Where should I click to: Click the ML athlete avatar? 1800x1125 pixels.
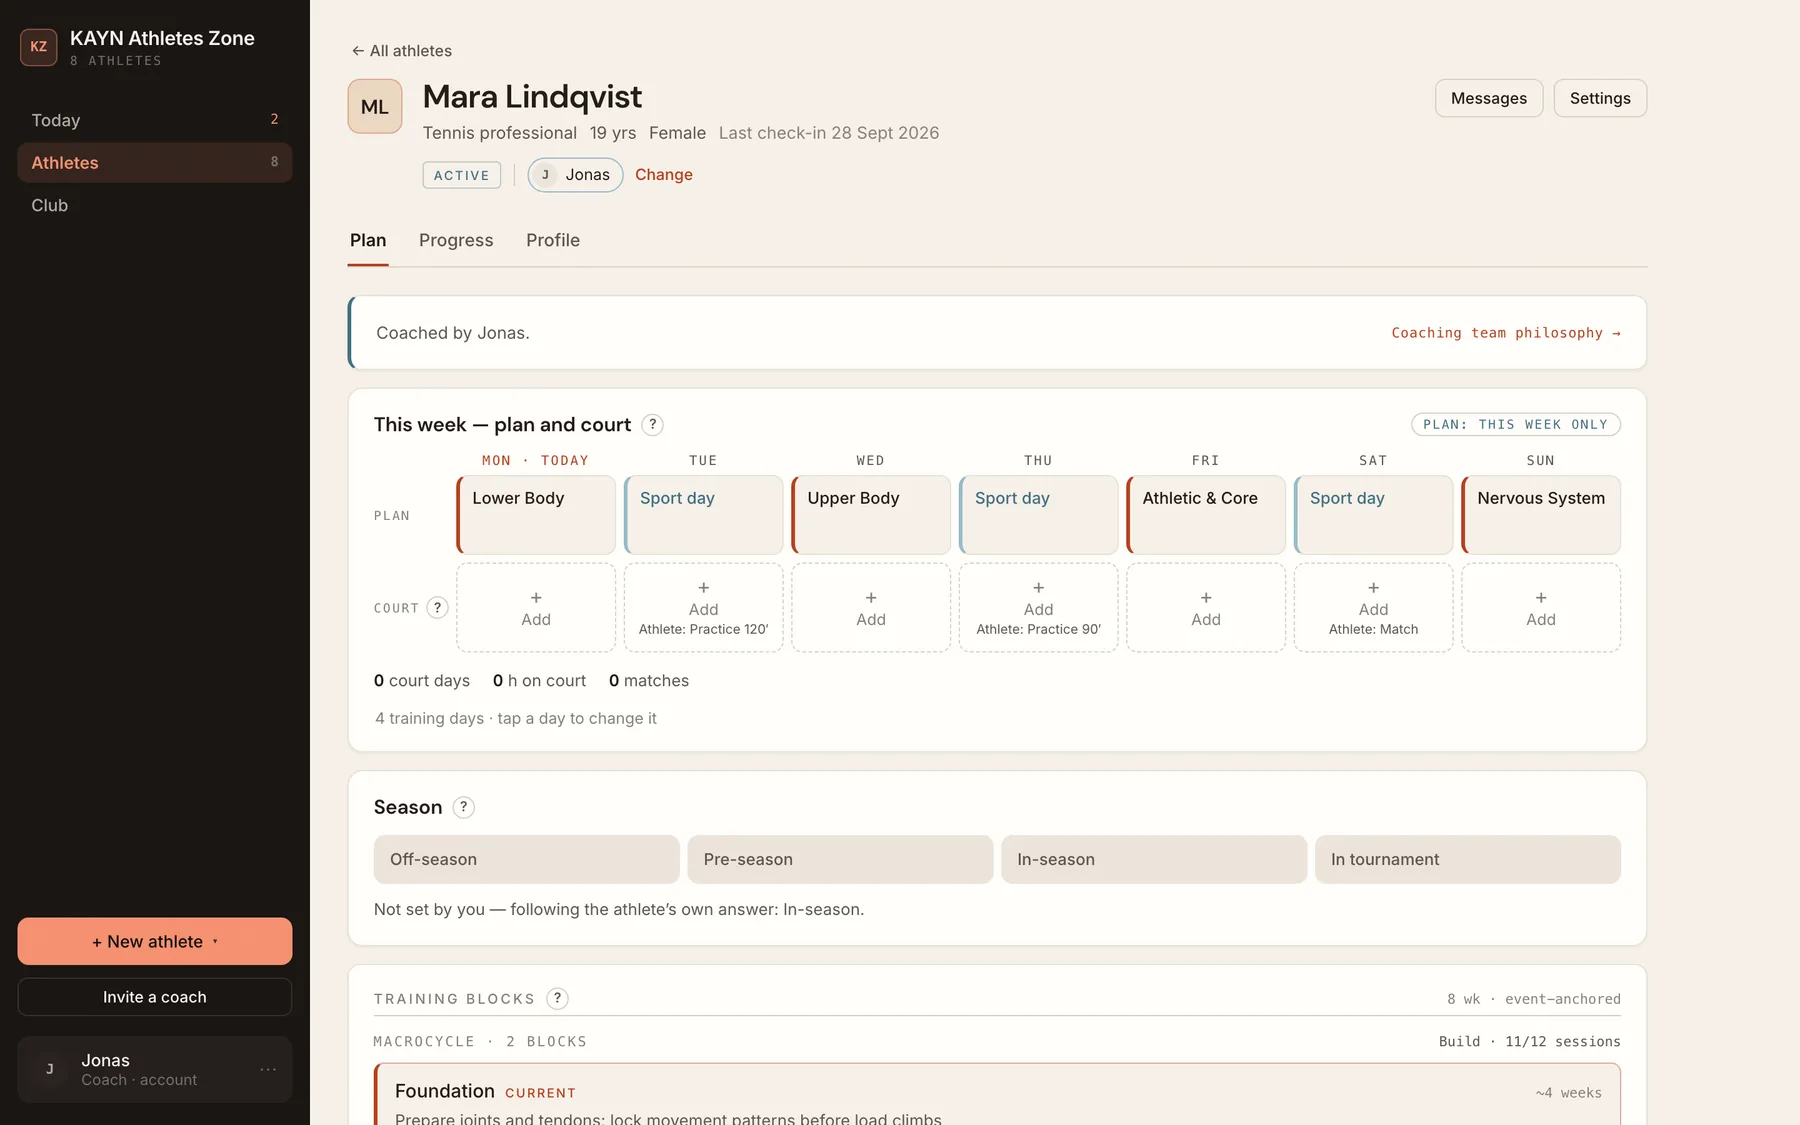[375, 106]
